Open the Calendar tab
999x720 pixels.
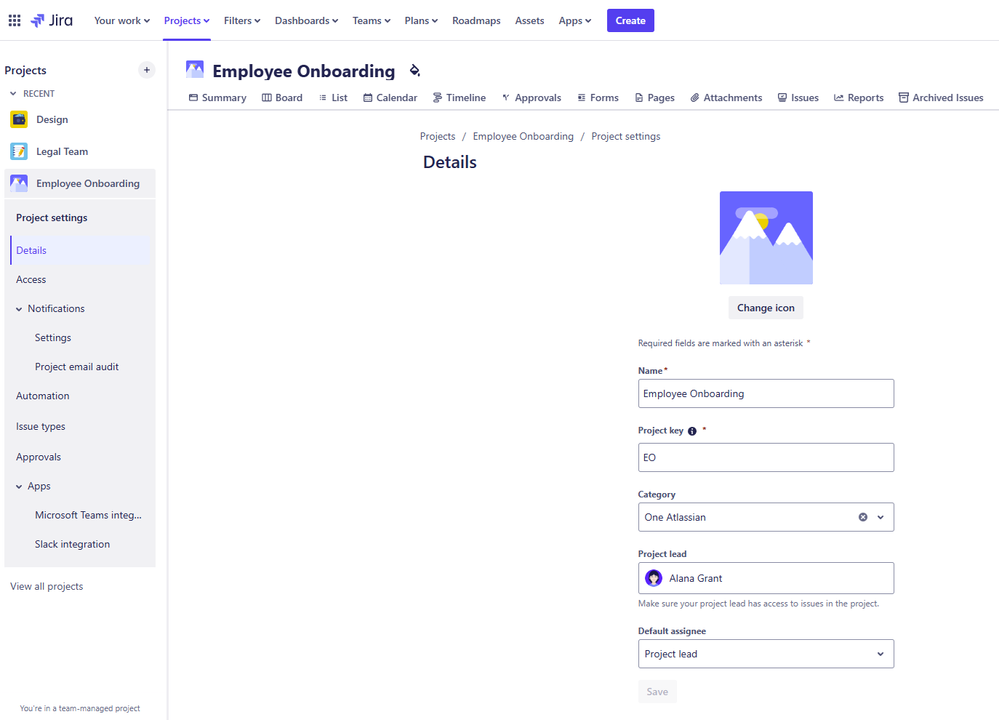coord(390,97)
